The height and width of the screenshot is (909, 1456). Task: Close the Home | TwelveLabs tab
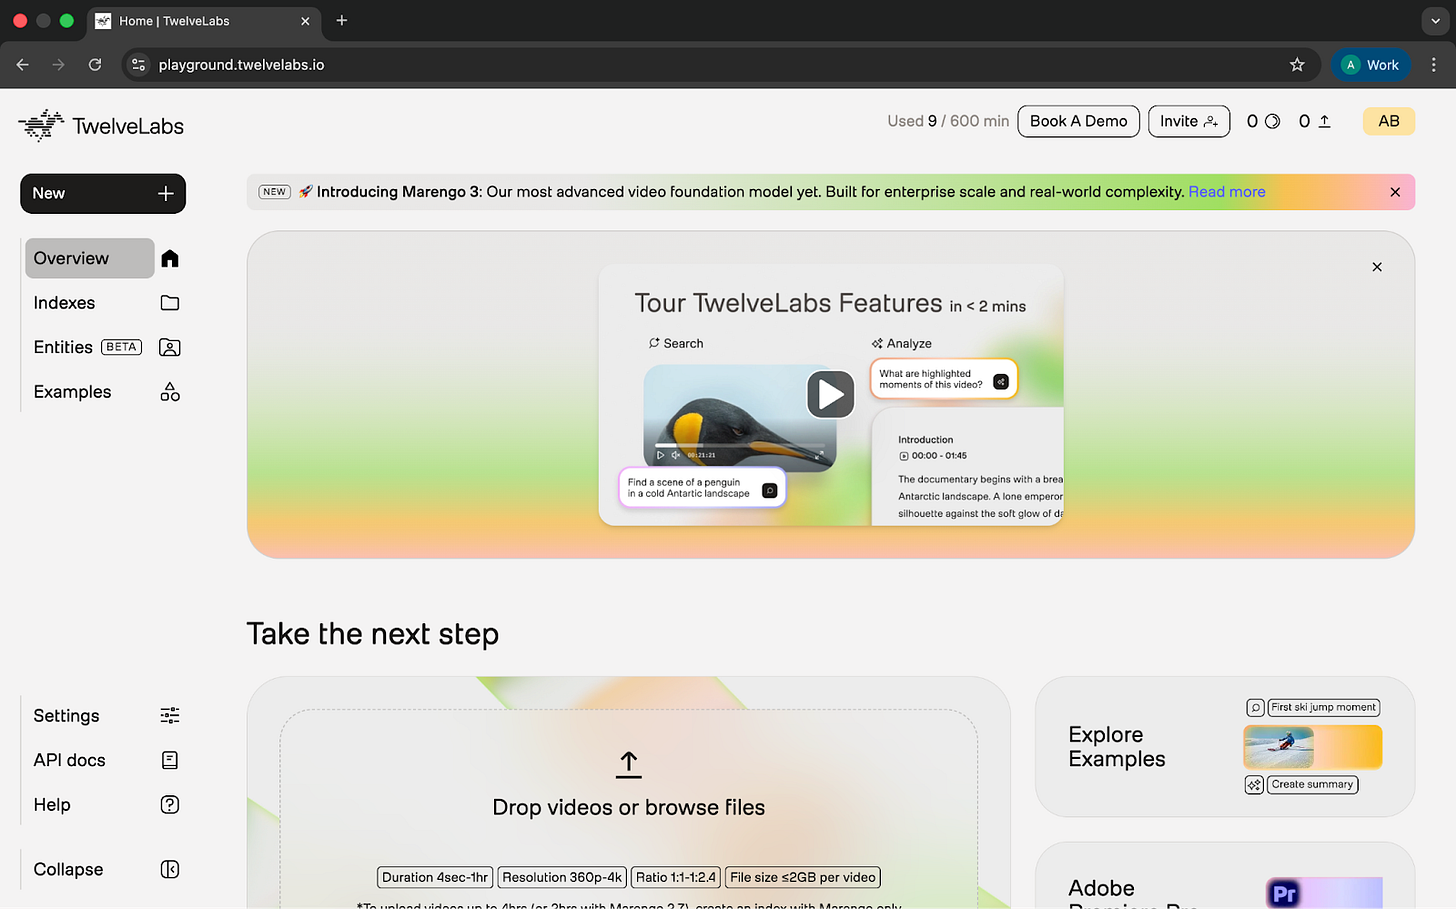click(x=305, y=21)
